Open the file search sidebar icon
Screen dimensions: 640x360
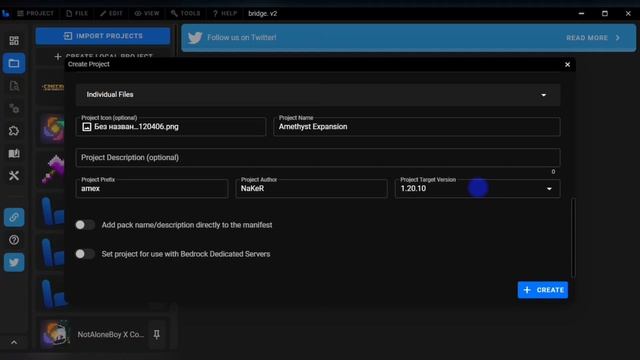pos(14,86)
